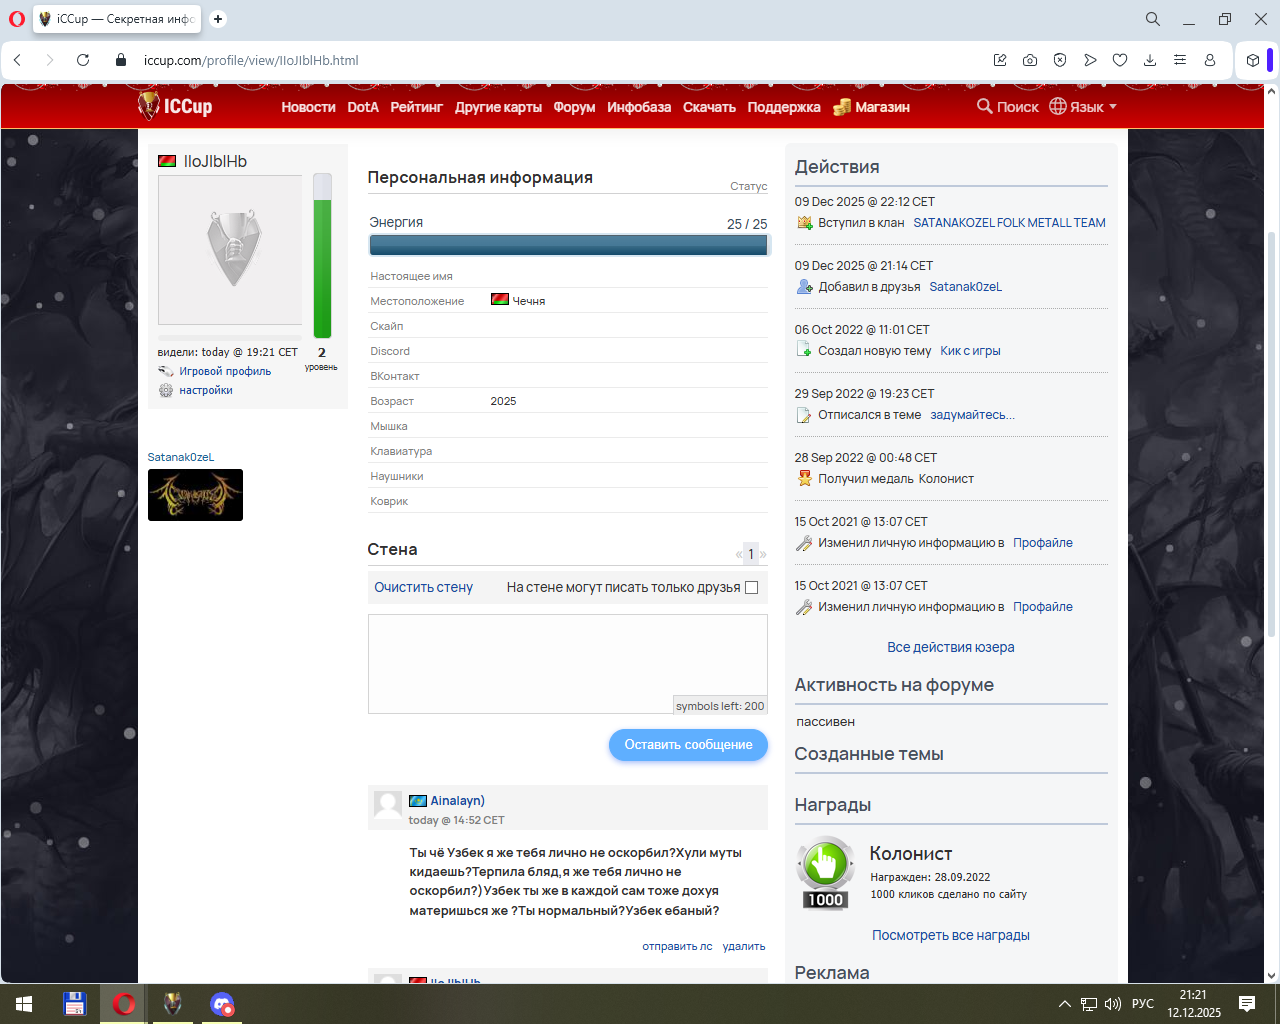
Task: Open the Поддержка menu item
Action: (784, 107)
